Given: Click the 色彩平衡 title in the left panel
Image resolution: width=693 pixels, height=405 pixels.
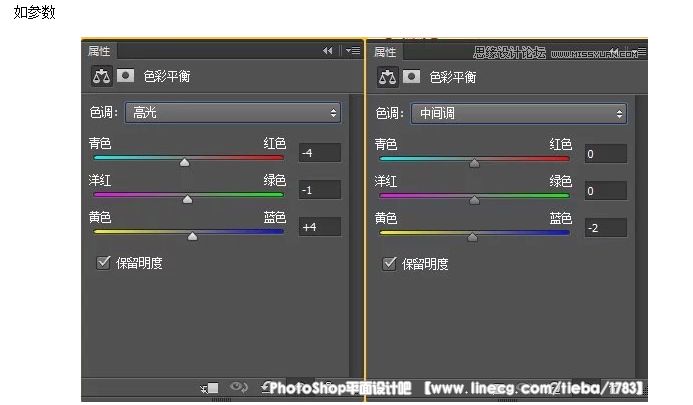Looking at the screenshot, I should tap(167, 76).
